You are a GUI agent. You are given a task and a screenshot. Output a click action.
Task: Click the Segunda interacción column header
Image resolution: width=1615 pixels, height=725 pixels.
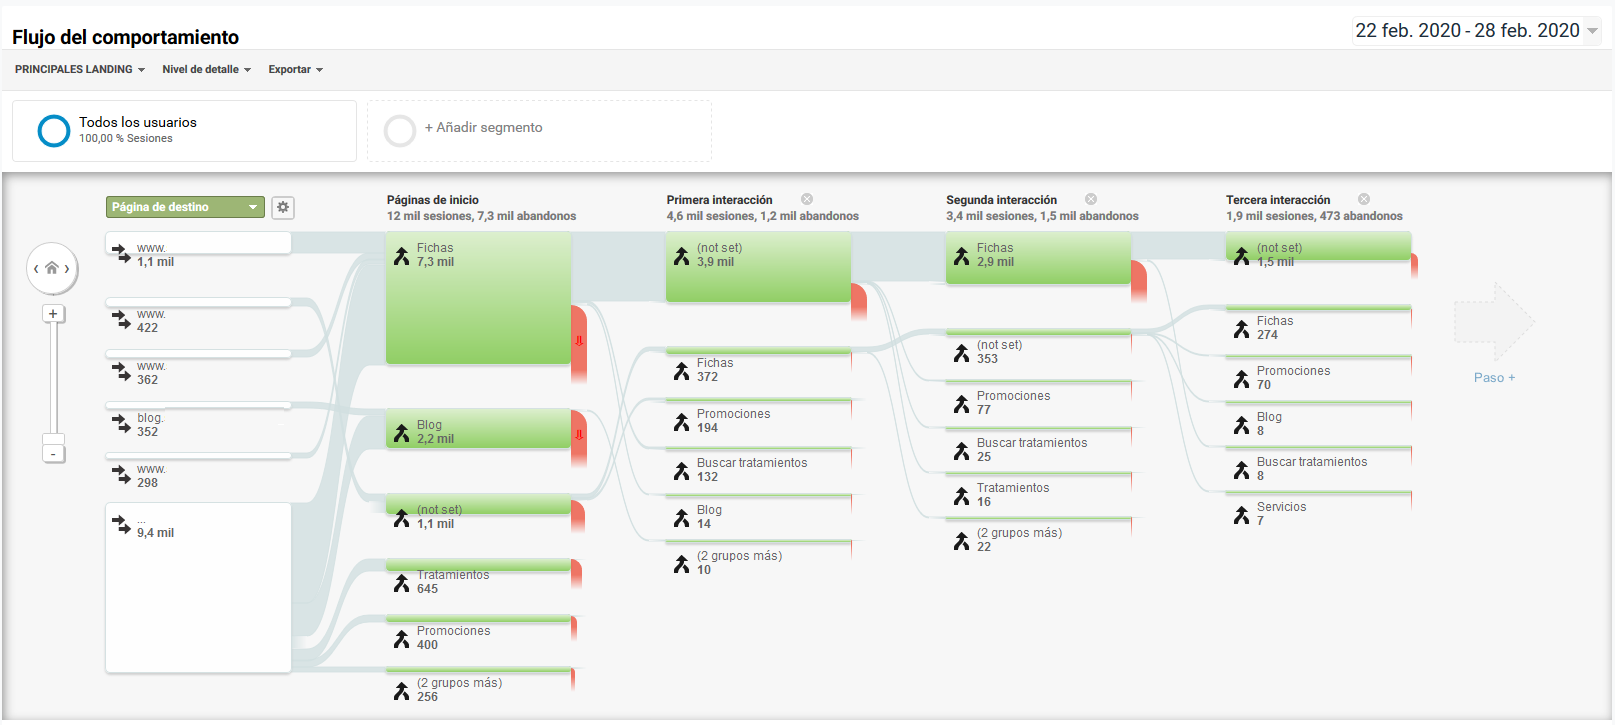tap(1001, 200)
